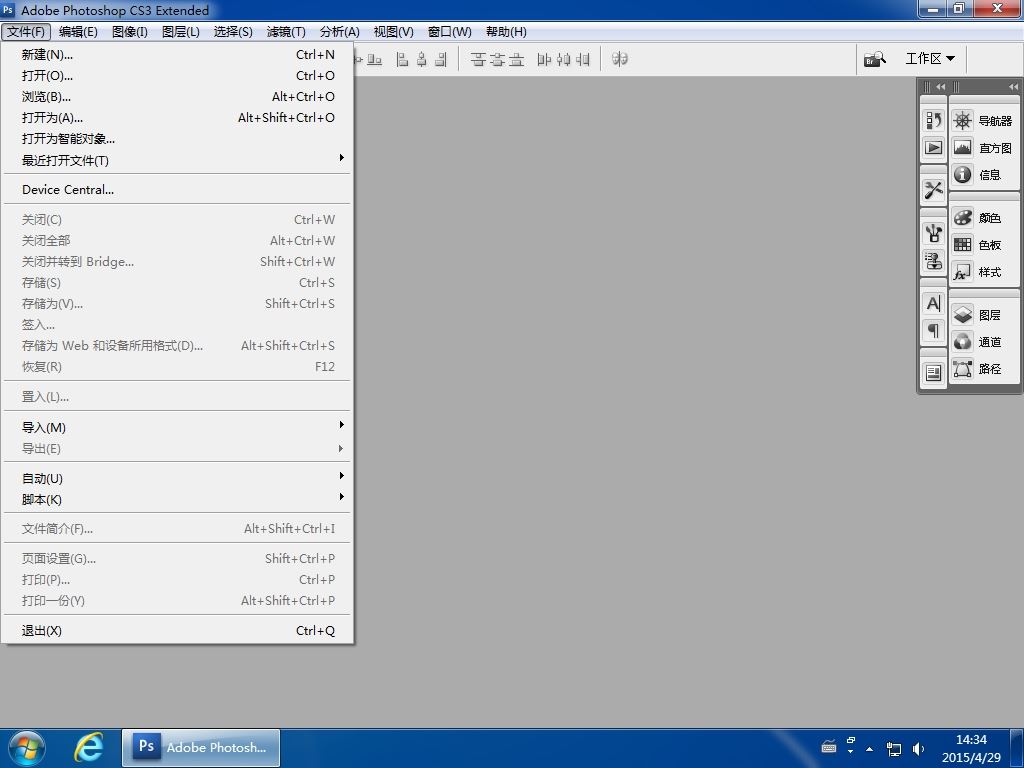Image resolution: width=1024 pixels, height=768 pixels.
Task: Collapse the narrow icon dock with double arrows
Action: 940,86
